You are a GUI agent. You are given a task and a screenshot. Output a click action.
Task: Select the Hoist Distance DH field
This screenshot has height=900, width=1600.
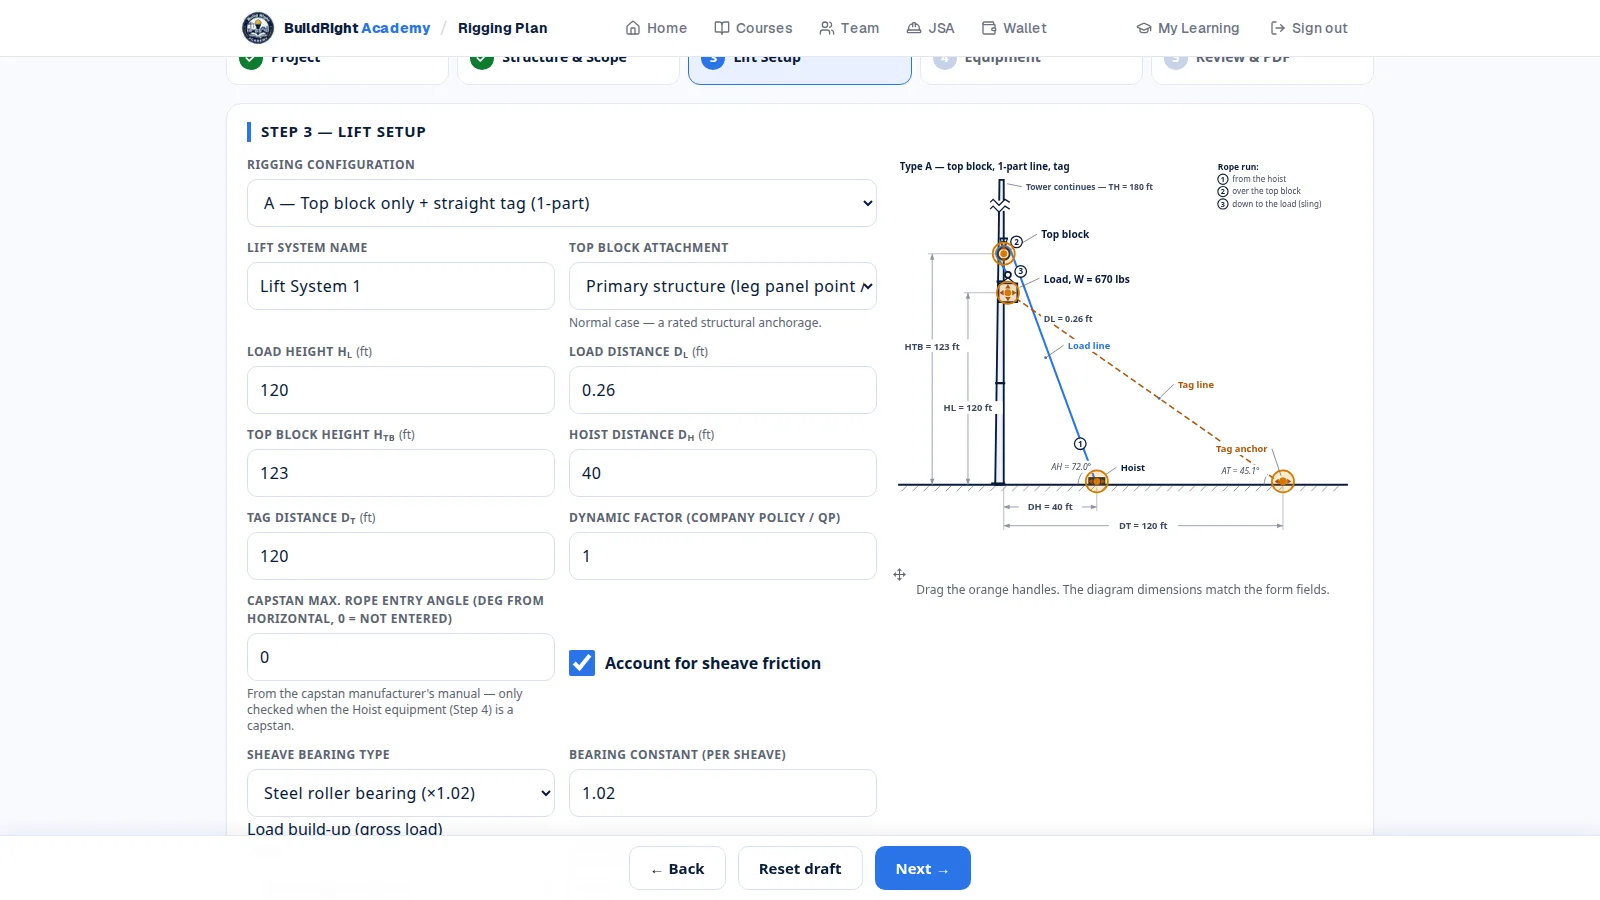click(x=723, y=473)
